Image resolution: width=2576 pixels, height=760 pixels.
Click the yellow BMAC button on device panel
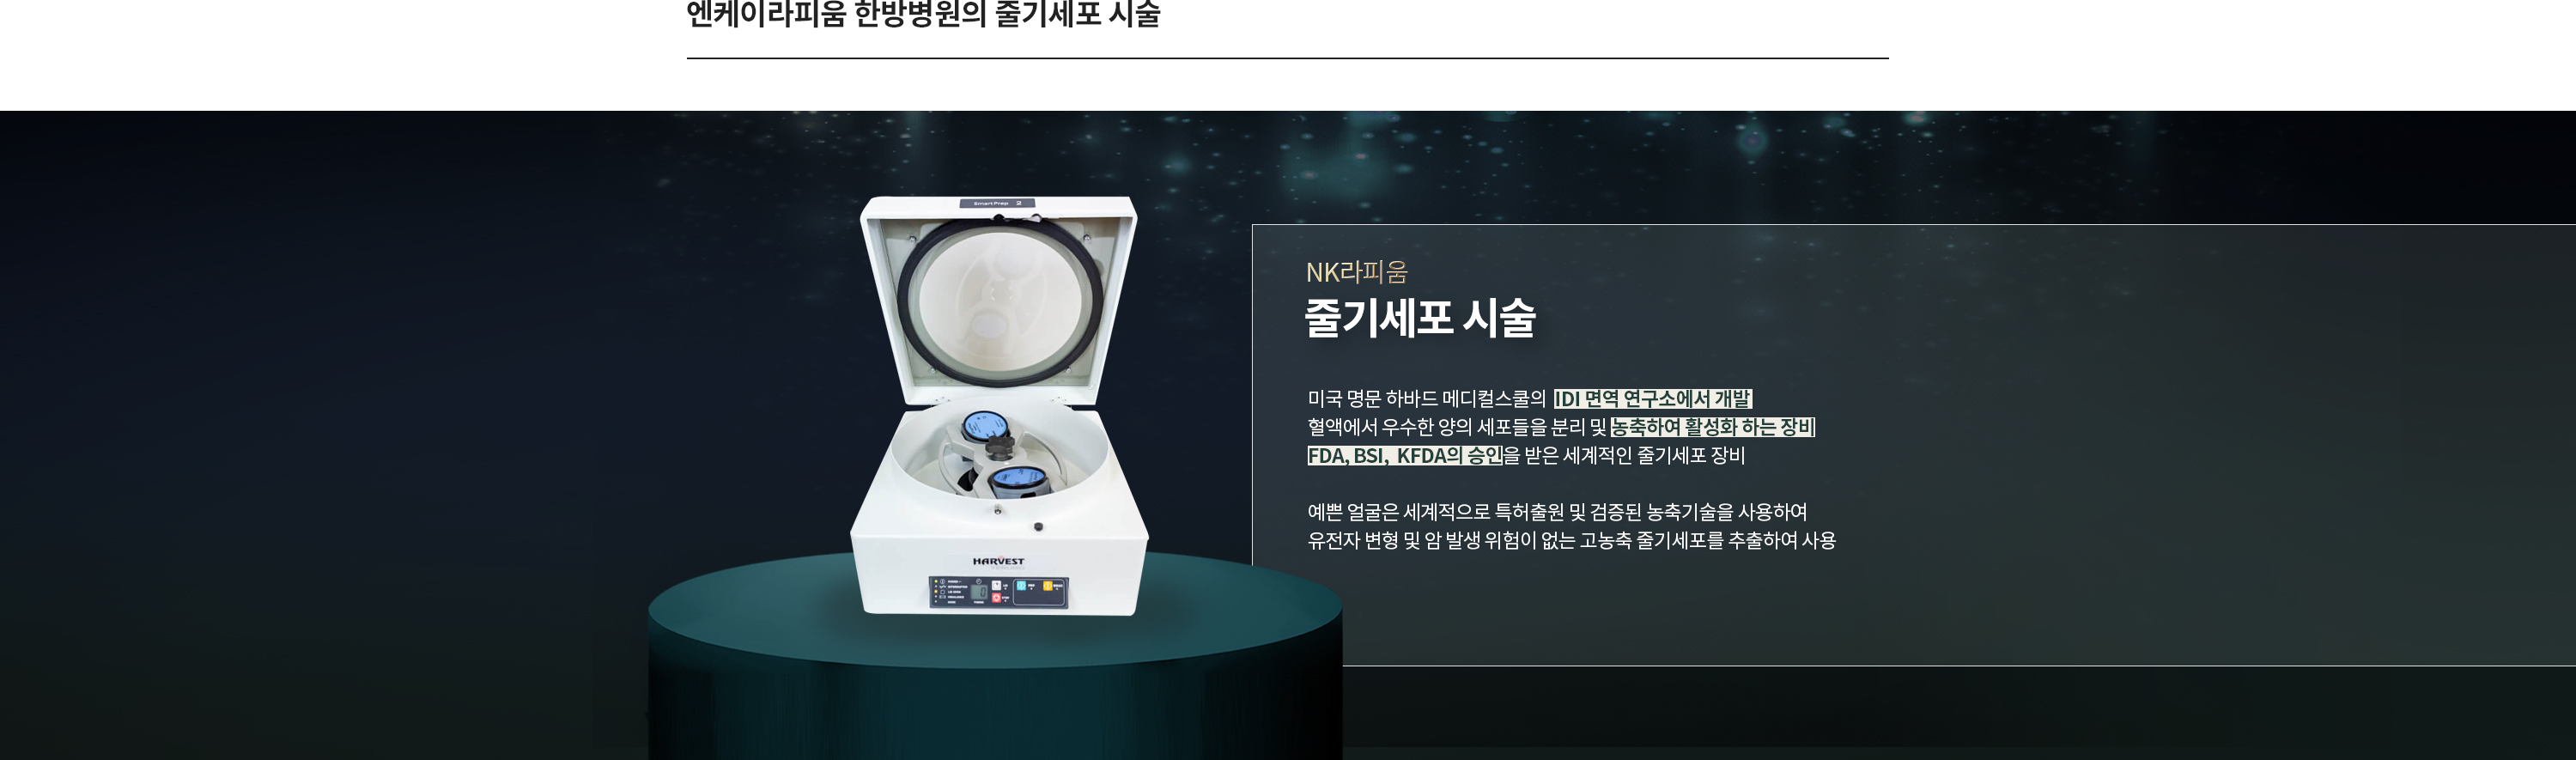tap(1048, 586)
